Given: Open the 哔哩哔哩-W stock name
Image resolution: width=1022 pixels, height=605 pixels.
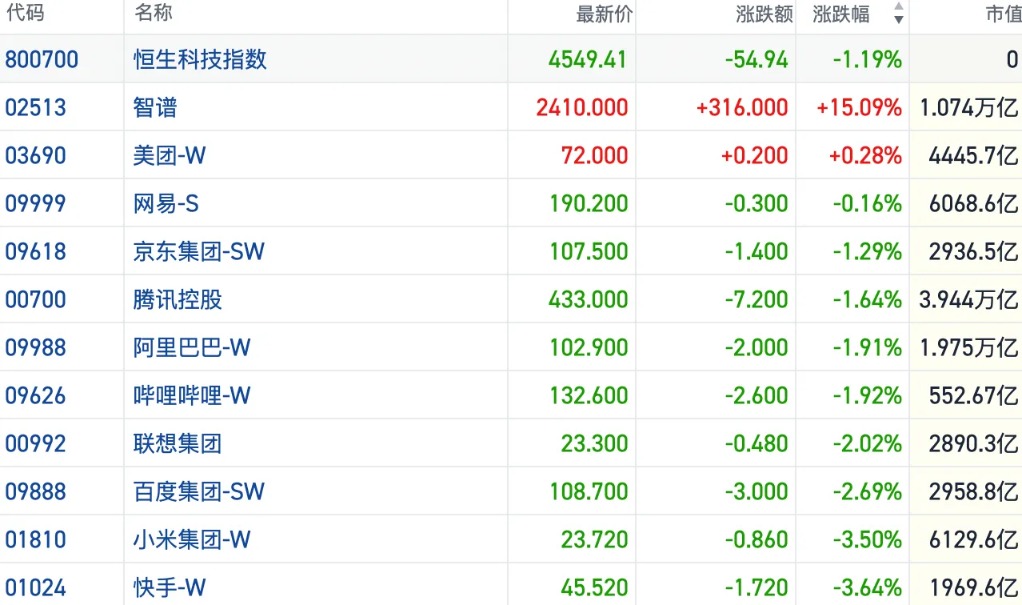Looking at the screenshot, I should [x=192, y=396].
